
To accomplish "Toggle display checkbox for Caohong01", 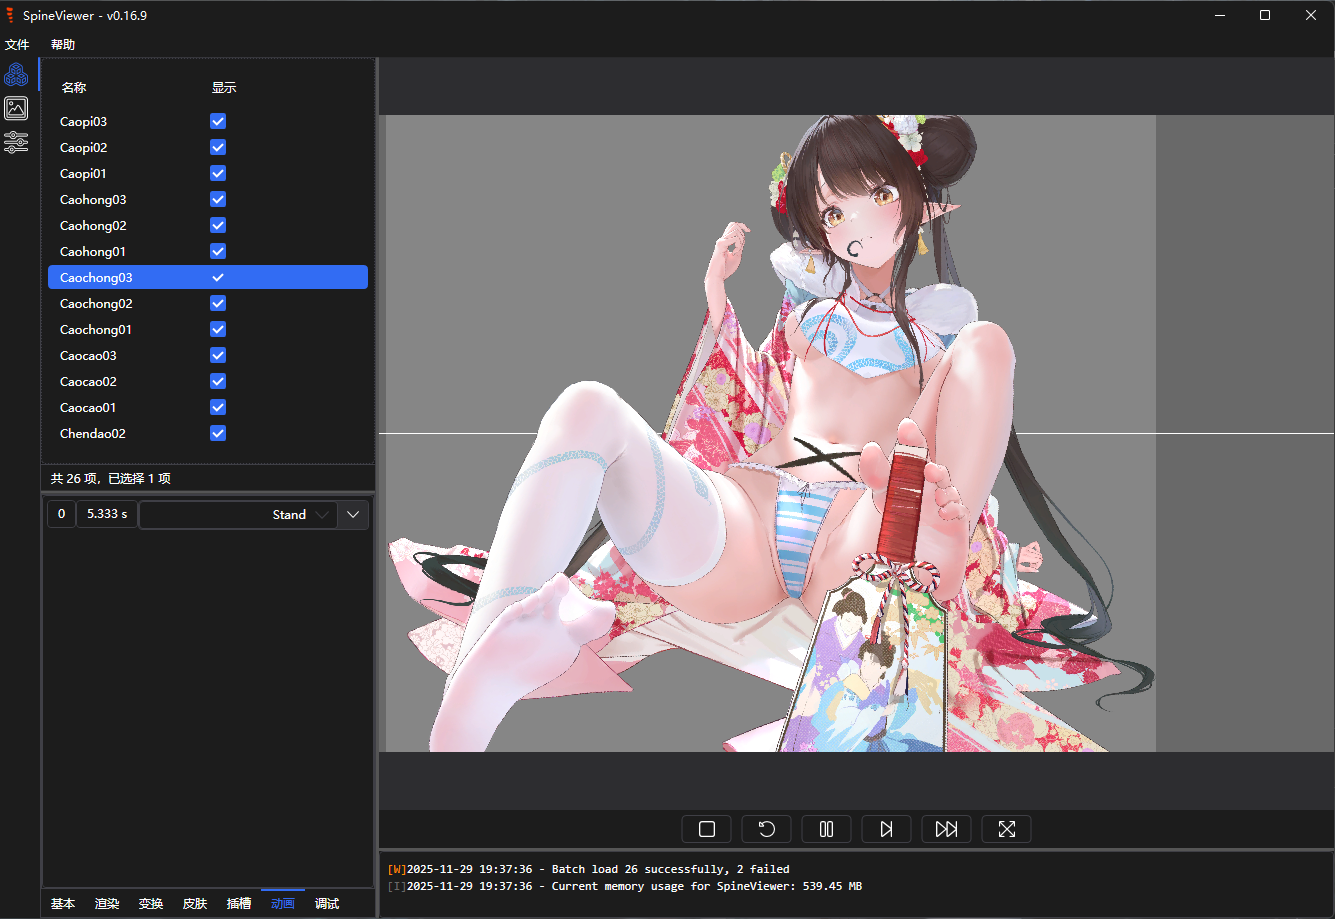I will click(x=218, y=251).
